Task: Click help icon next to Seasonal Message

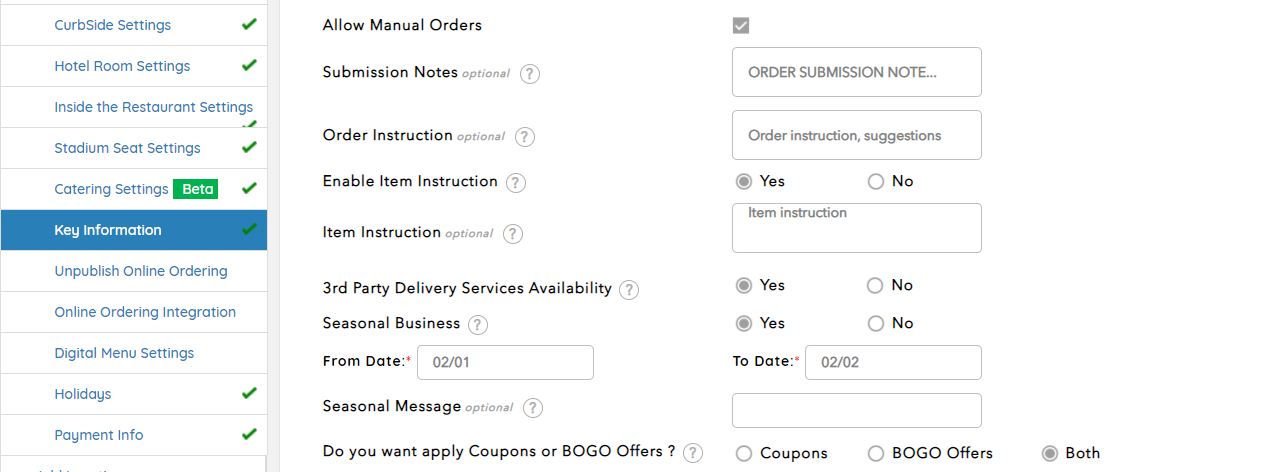Action: (x=533, y=407)
